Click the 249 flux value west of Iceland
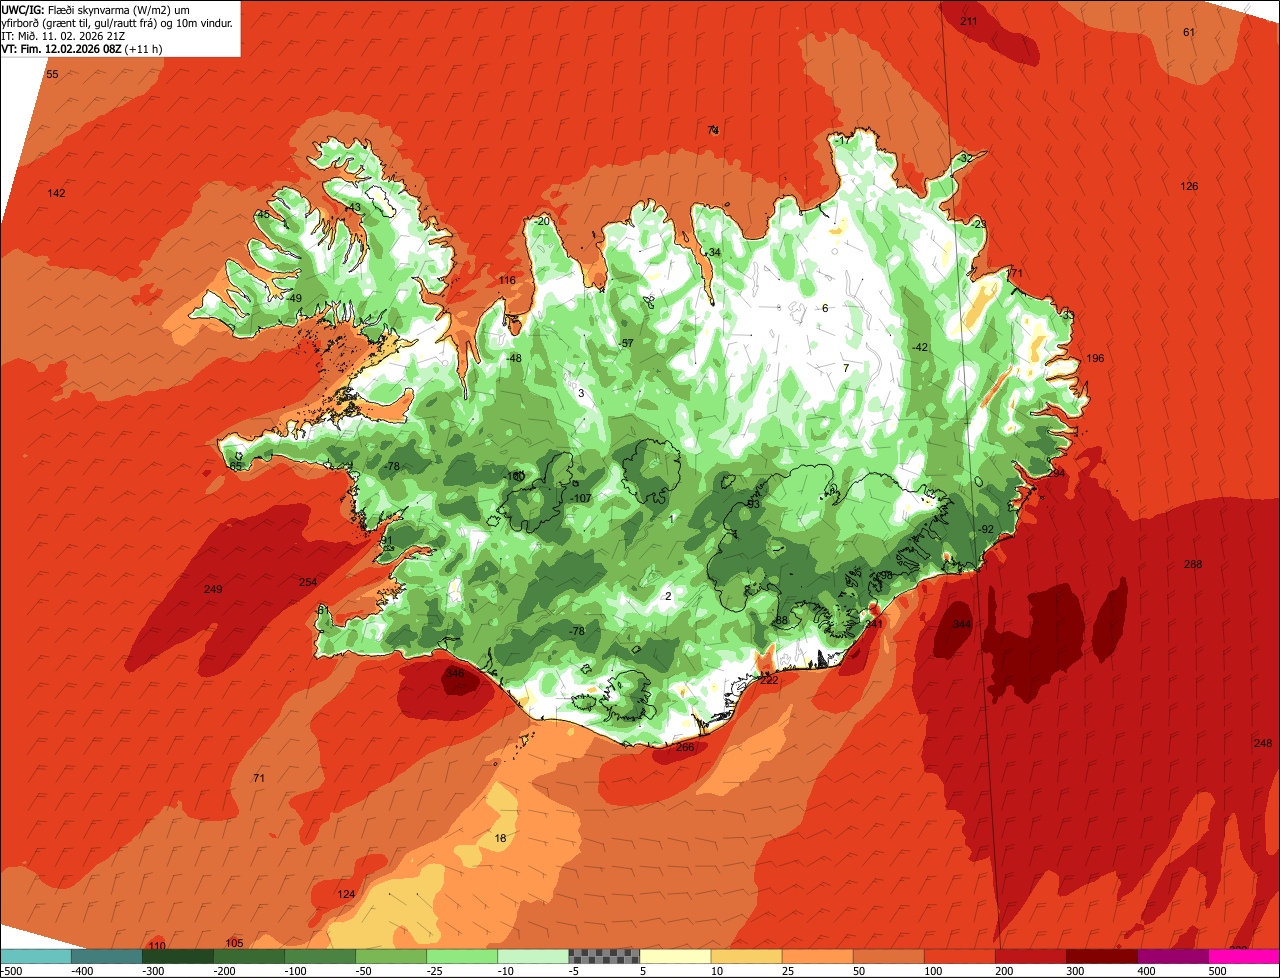The width and height of the screenshot is (1280, 978). coord(213,589)
